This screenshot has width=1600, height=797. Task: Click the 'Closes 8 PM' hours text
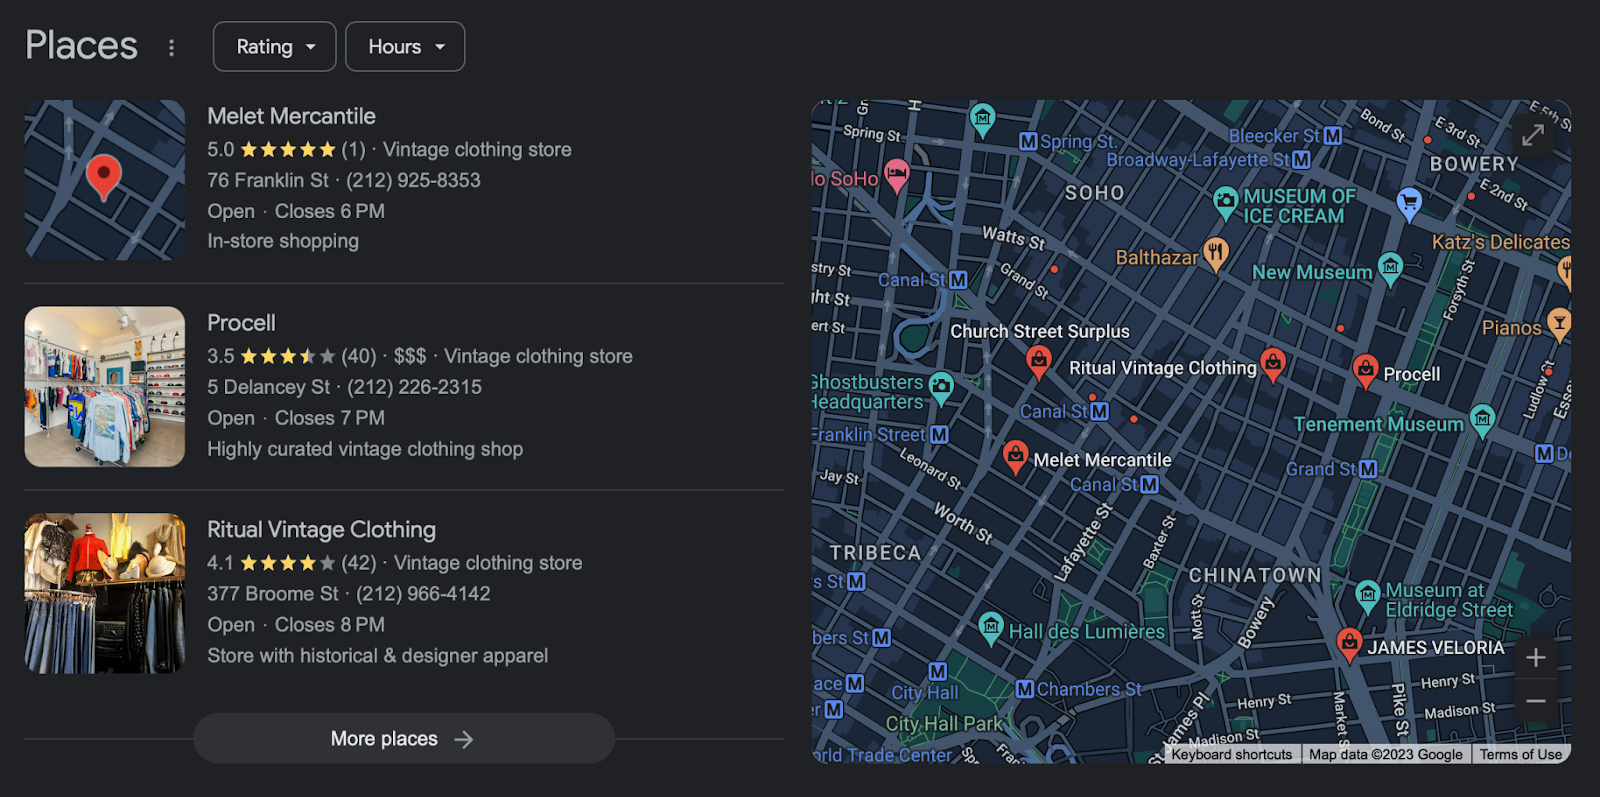[329, 625]
